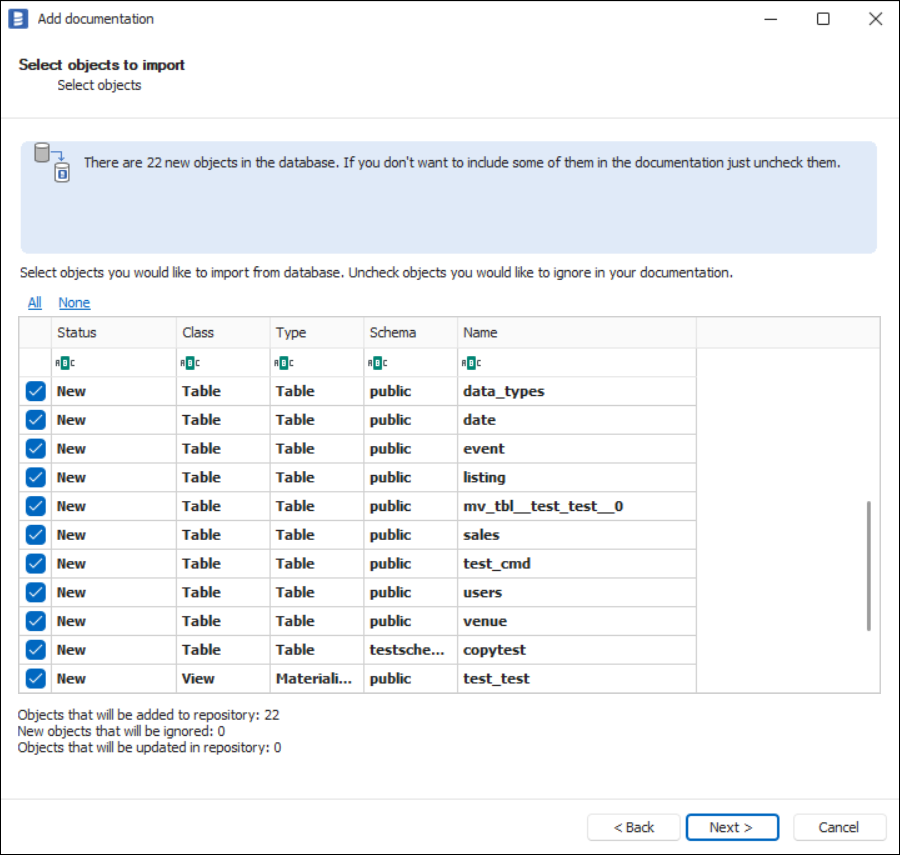Maximize the Add documentation window

[823, 19]
